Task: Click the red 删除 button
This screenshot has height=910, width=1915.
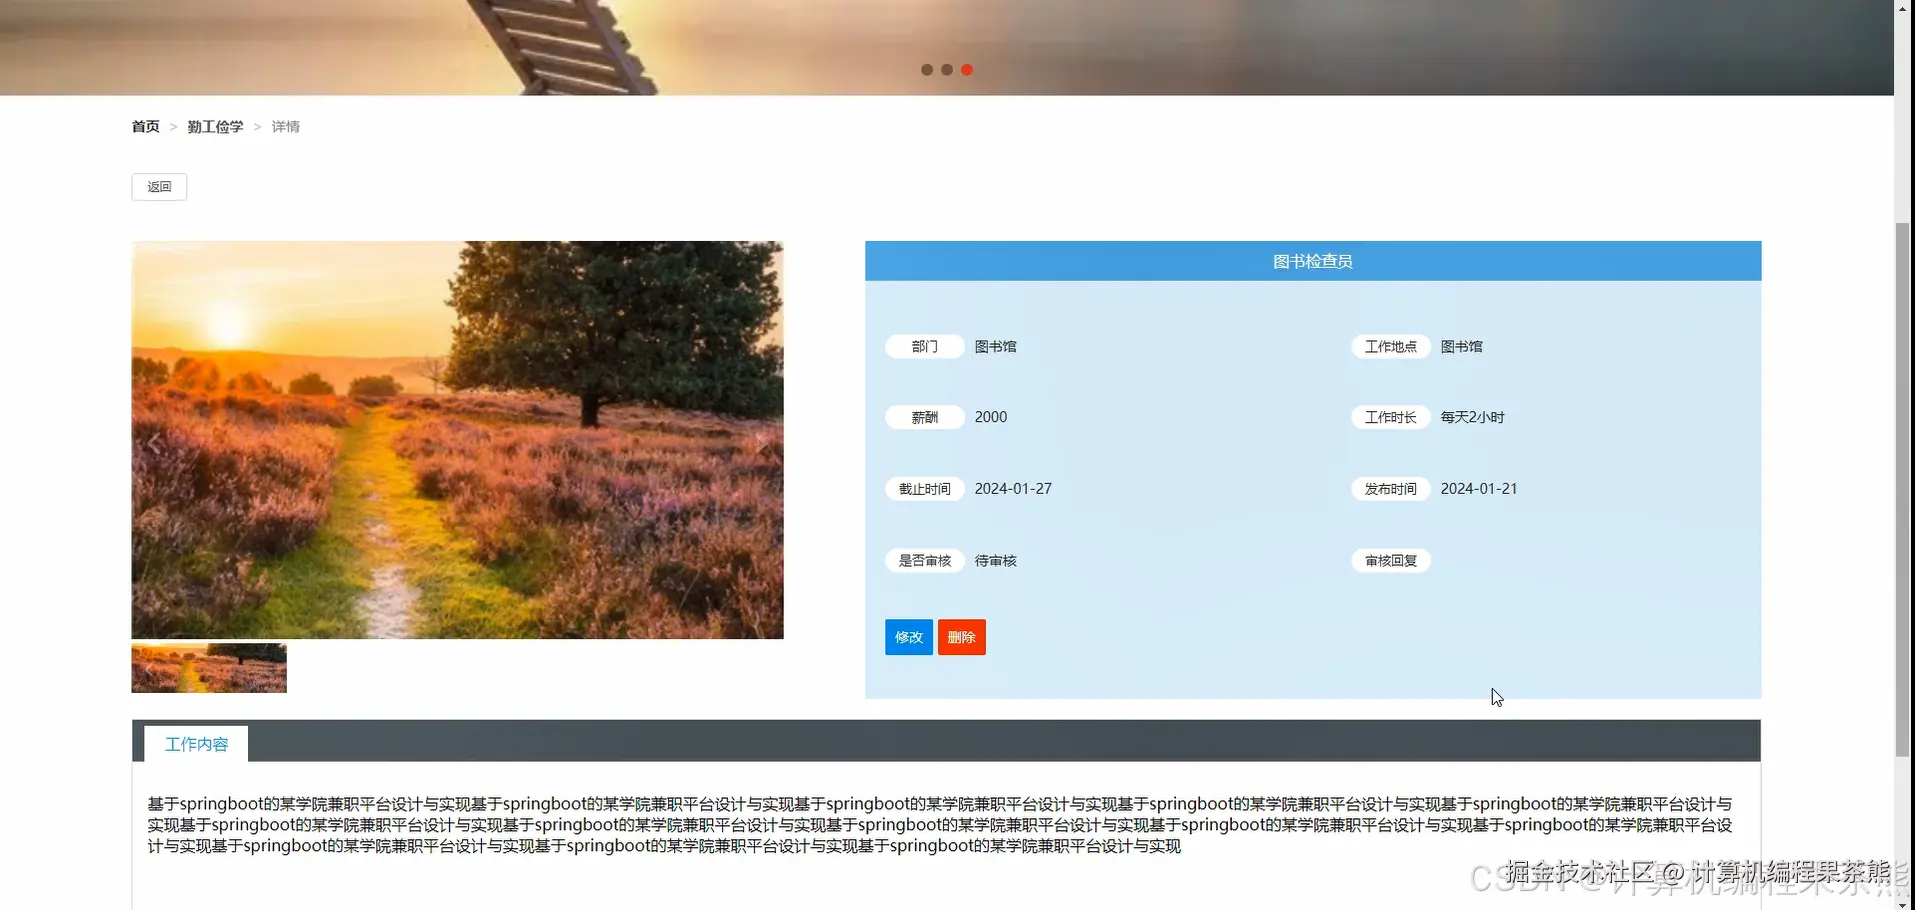Action: point(962,637)
